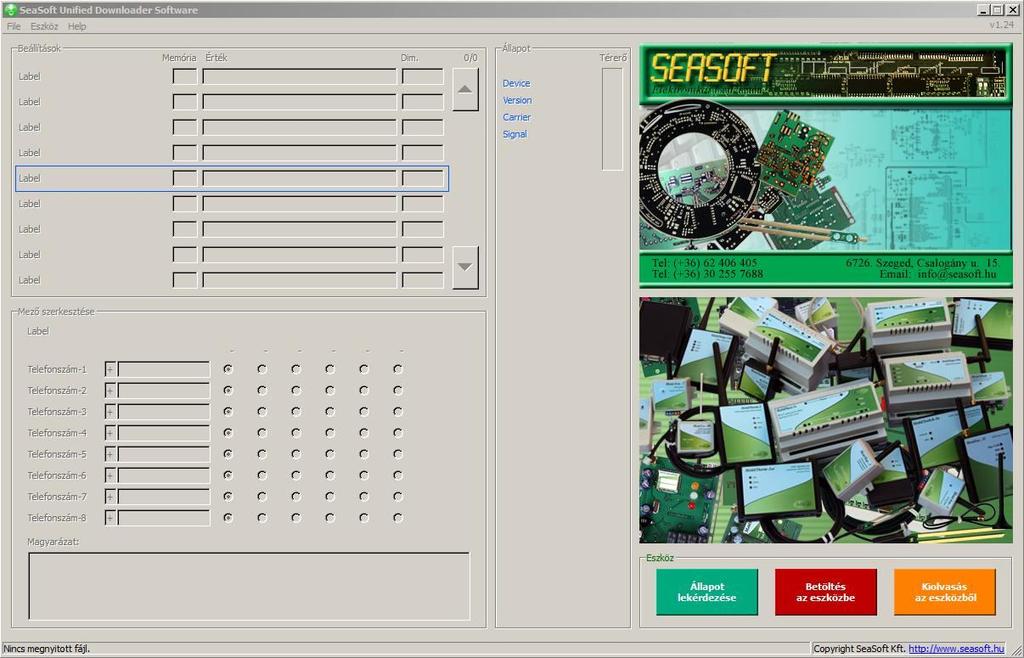
Task: Click the Térerő signal strength bar
Action: 612,119
